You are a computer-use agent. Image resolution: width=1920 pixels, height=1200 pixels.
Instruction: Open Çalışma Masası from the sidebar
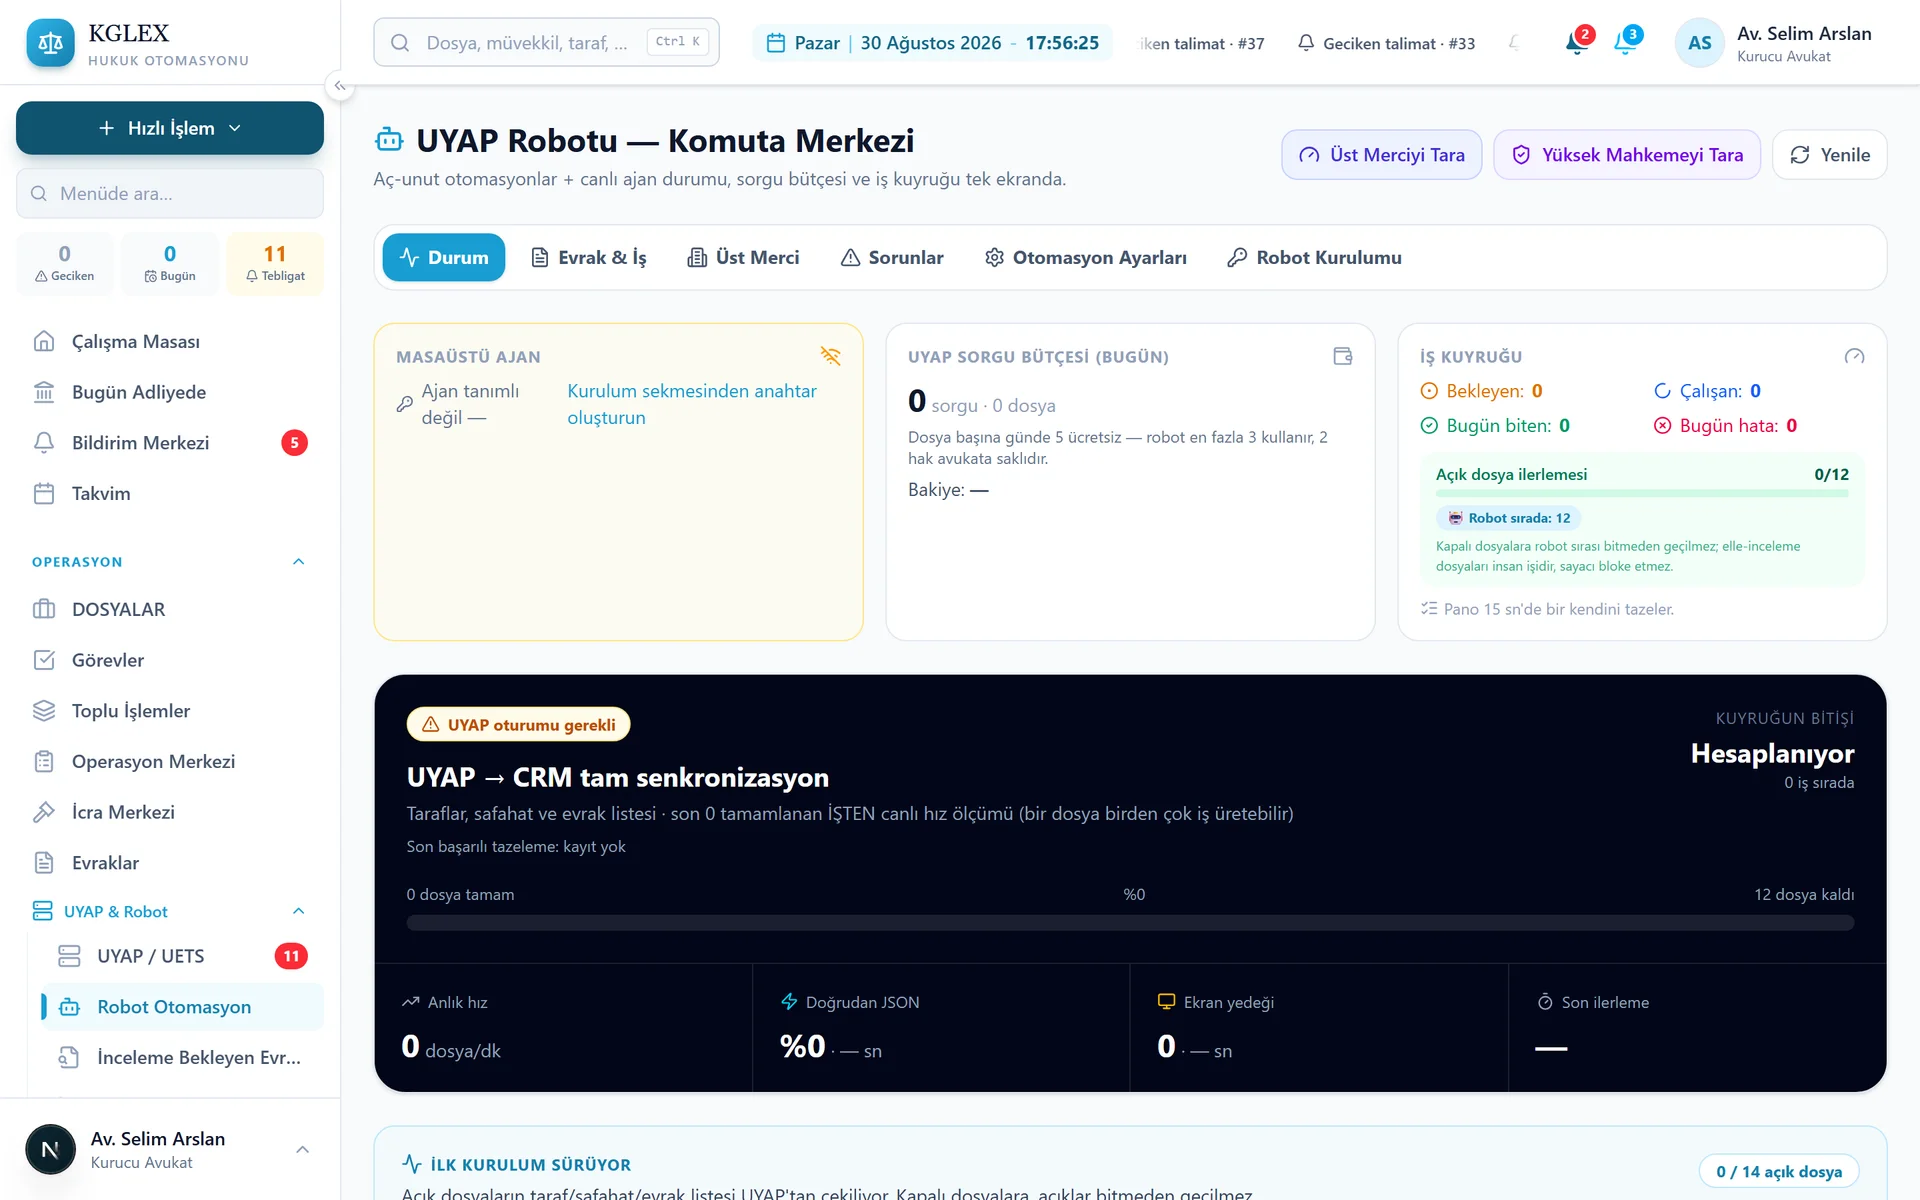coord(170,342)
